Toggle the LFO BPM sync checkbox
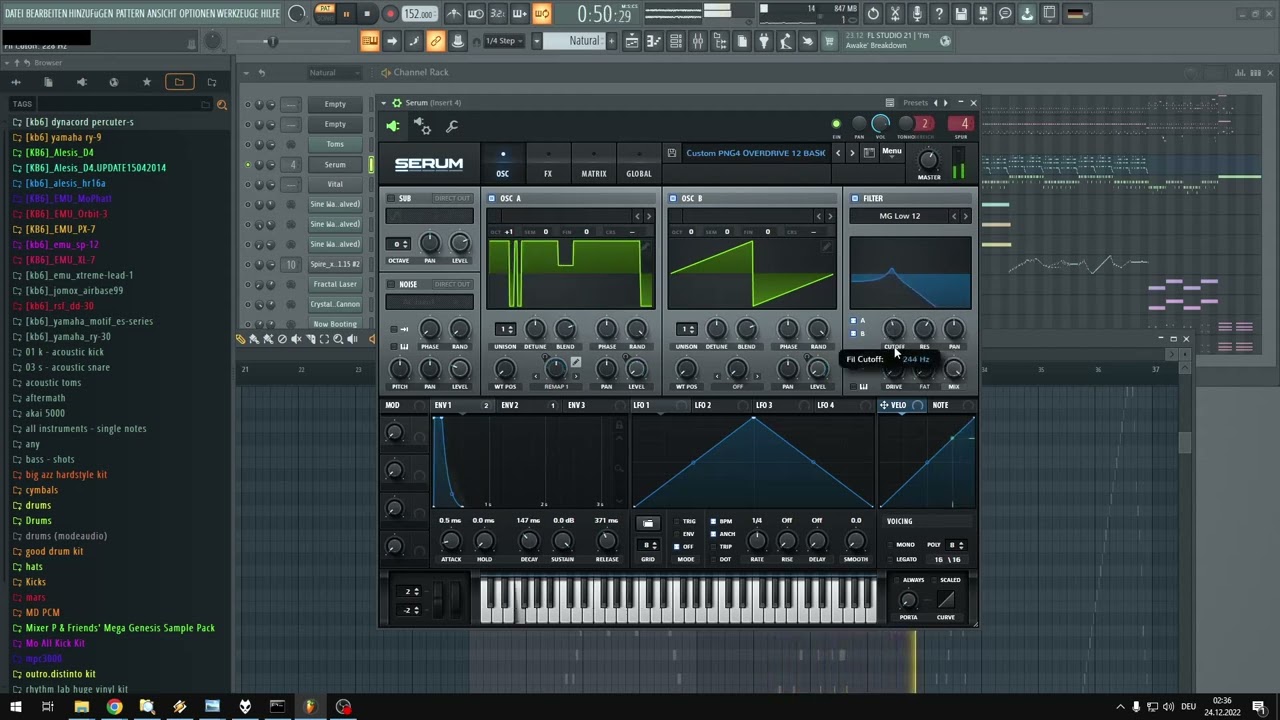The image size is (1280, 720). click(713, 521)
